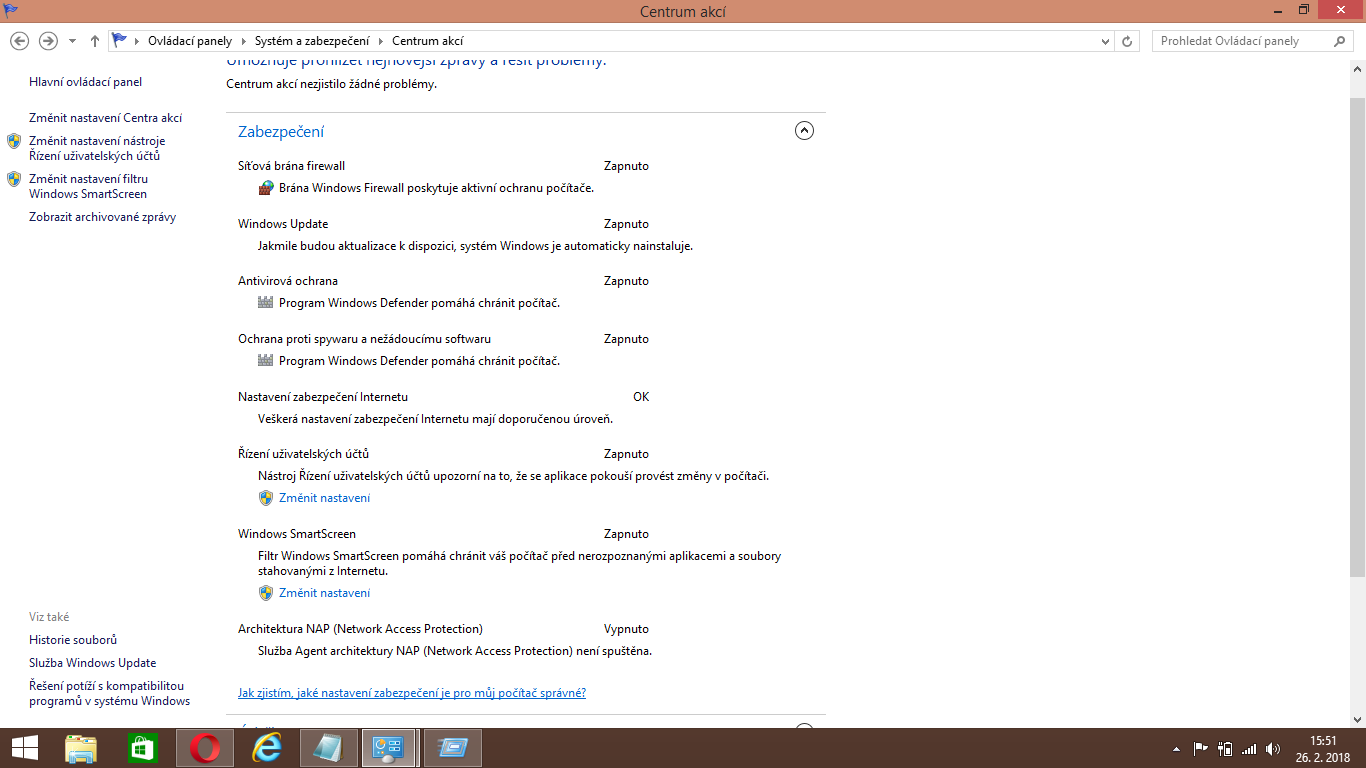Open Změnit nastavení Centra akcí

[106, 118]
